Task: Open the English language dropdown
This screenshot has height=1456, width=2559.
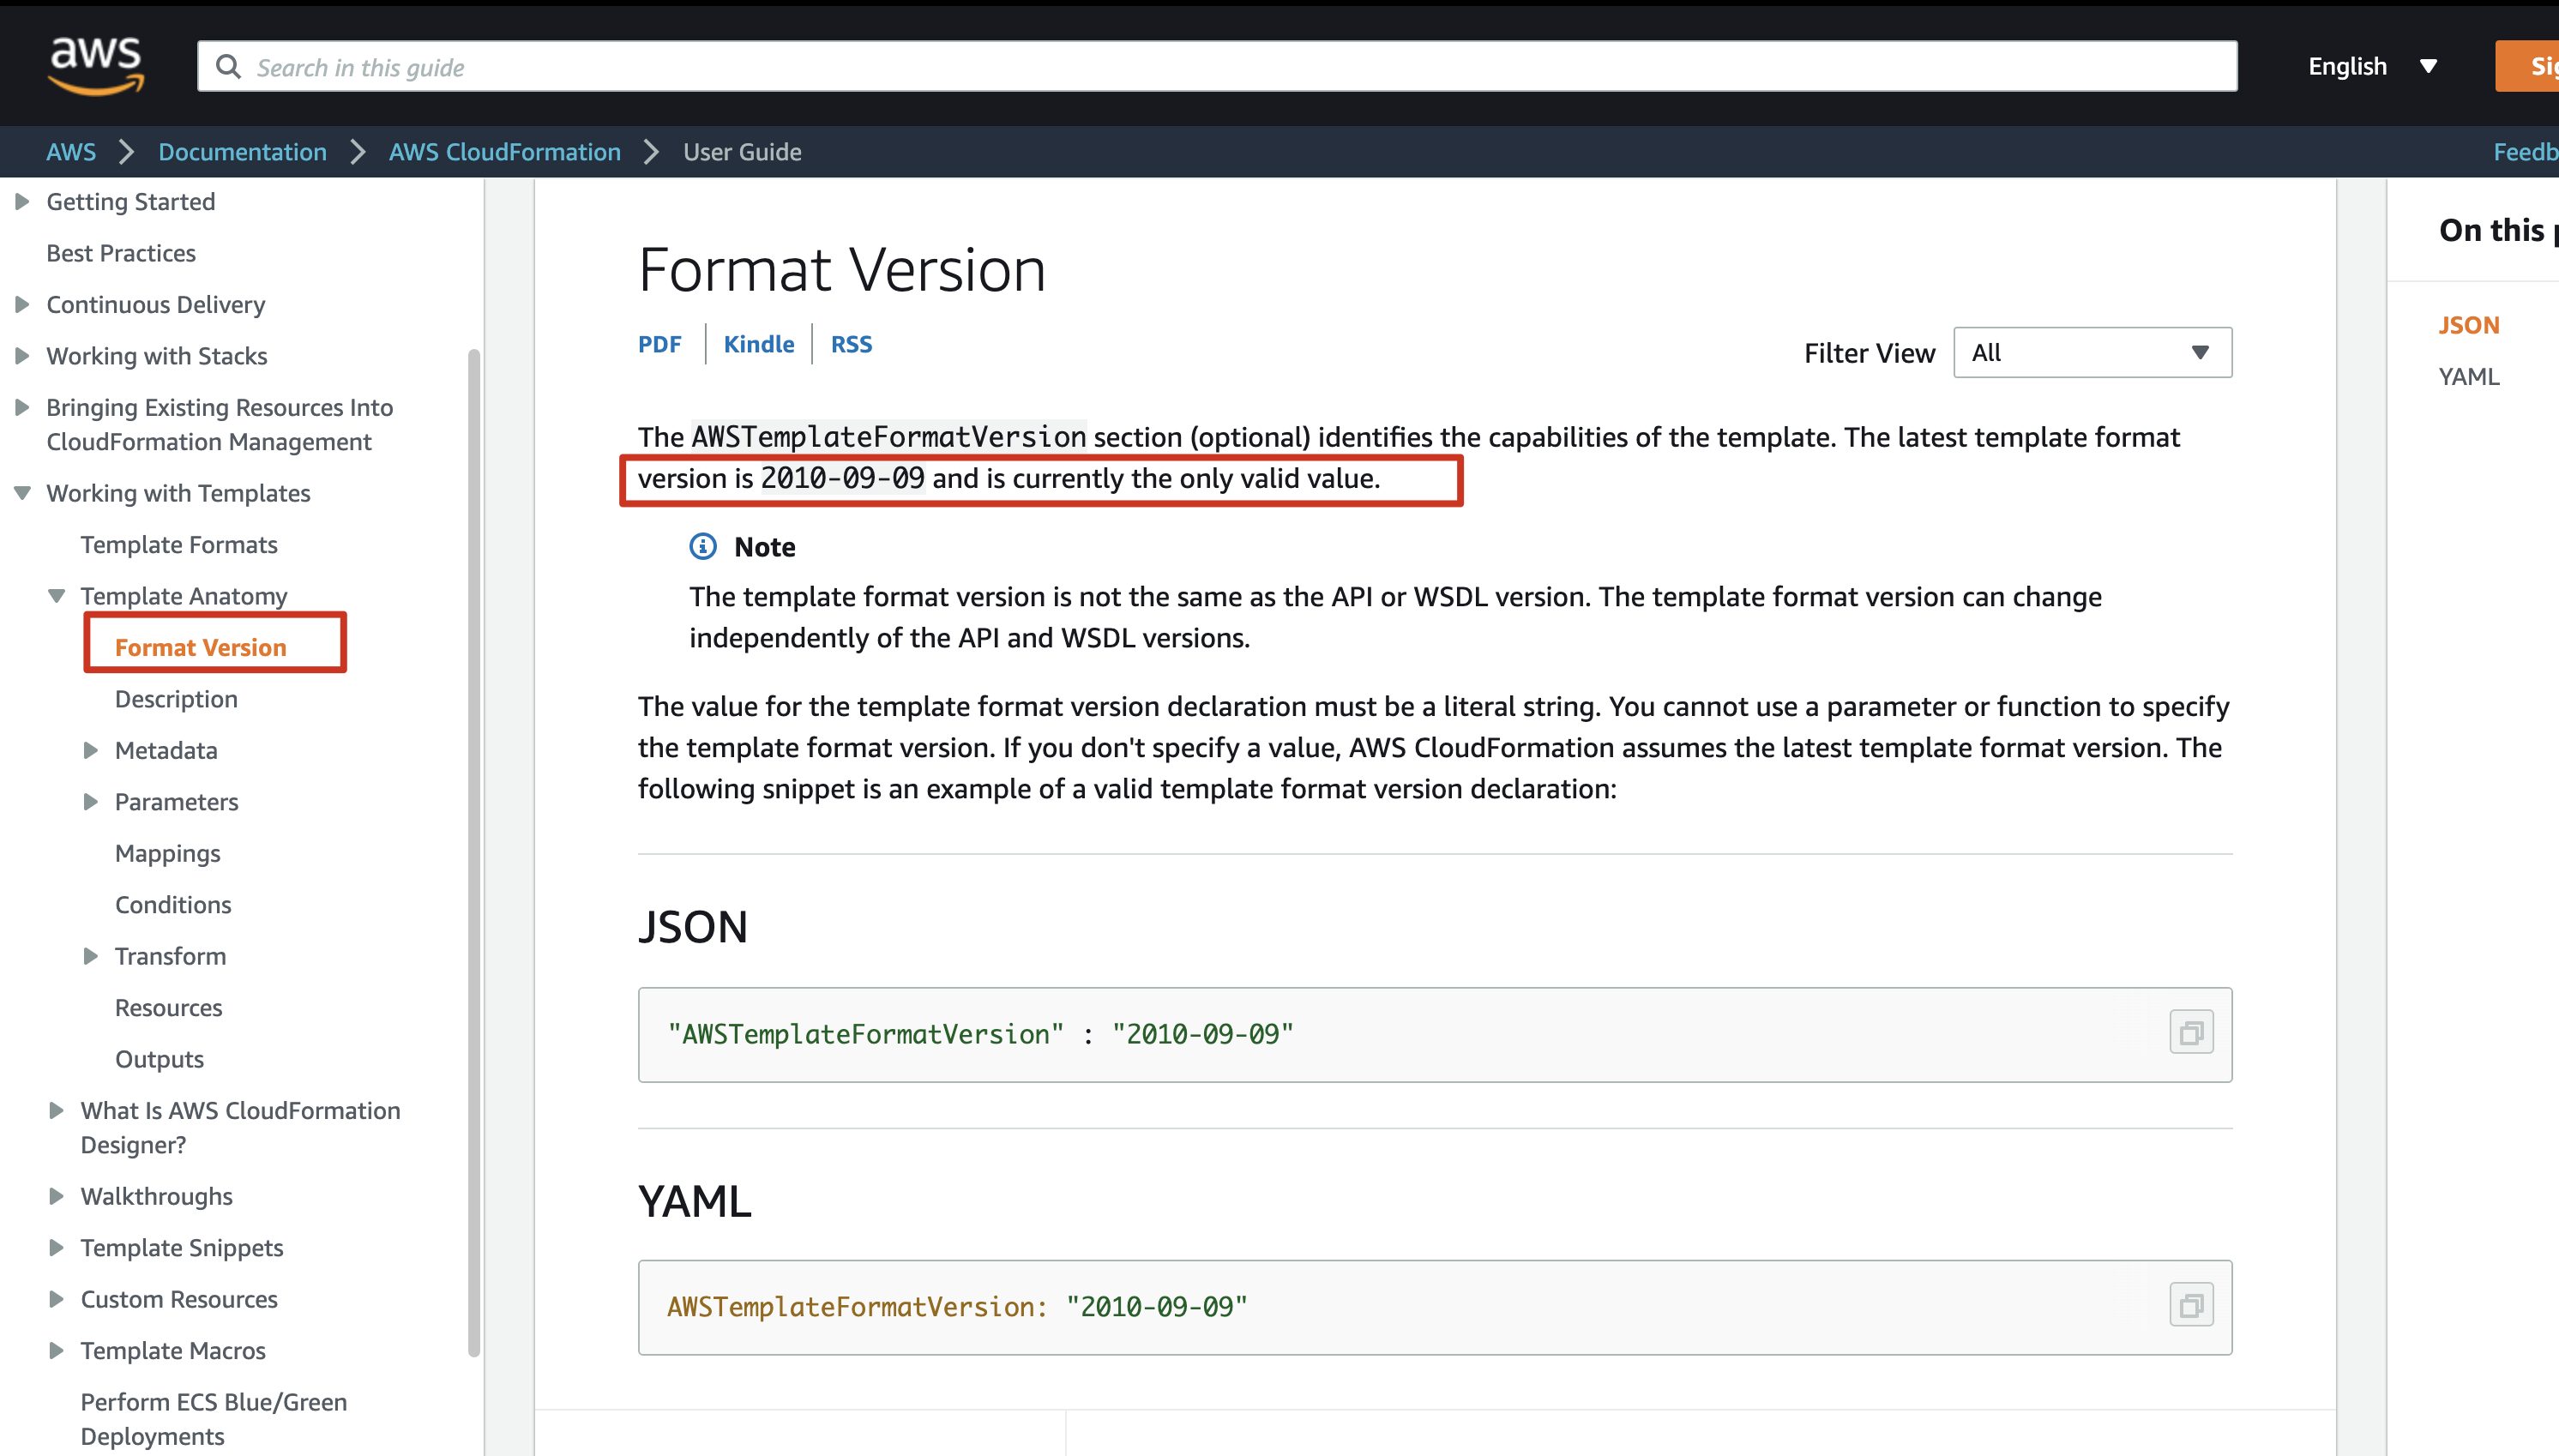Action: coord(2371,67)
